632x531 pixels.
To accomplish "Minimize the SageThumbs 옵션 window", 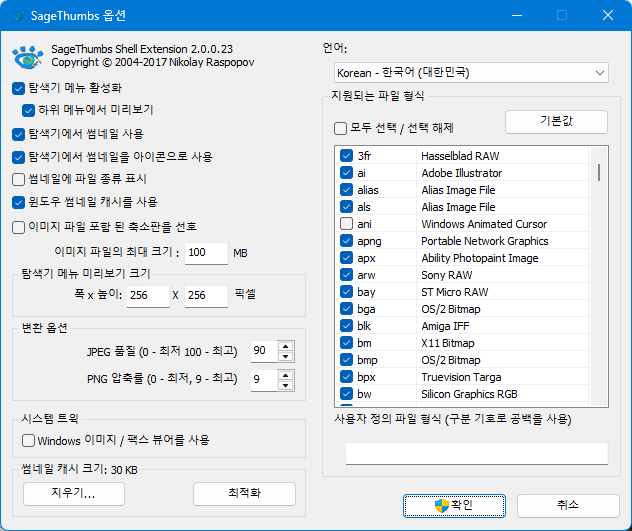I will click(x=517, y=15).
